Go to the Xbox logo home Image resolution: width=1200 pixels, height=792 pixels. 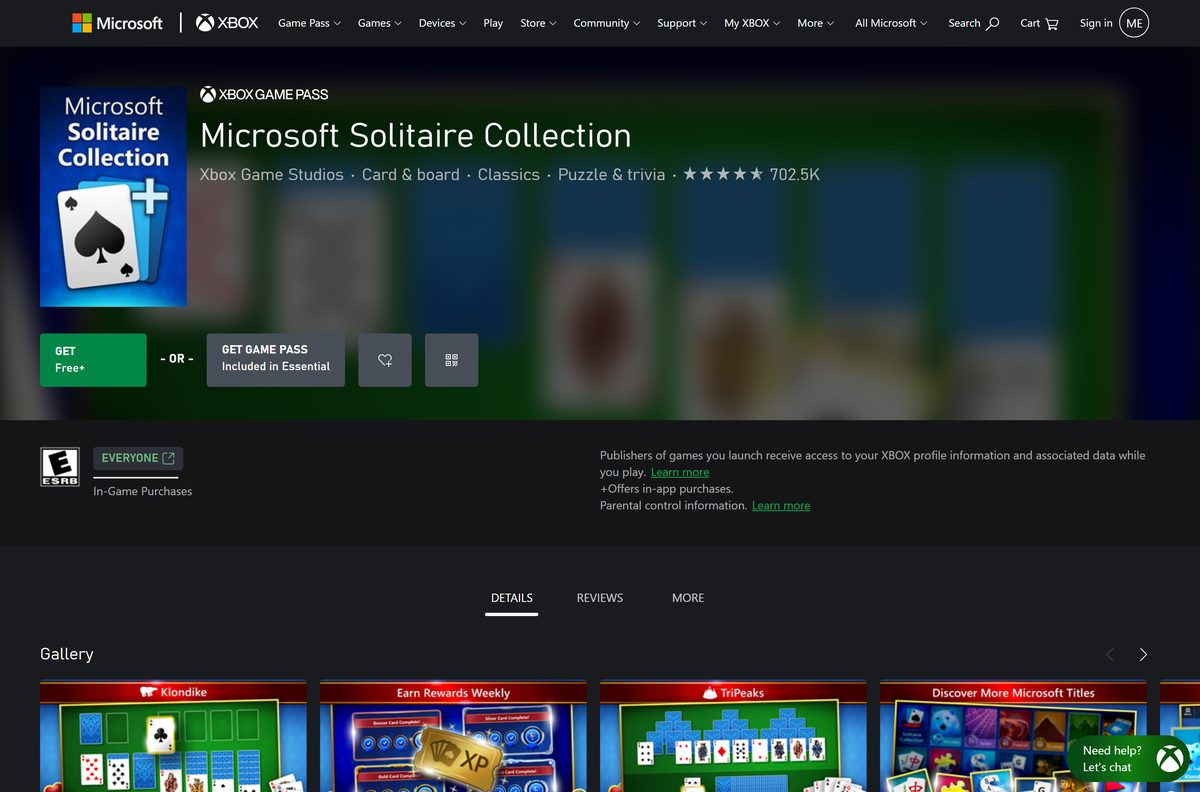coord(227,23)
